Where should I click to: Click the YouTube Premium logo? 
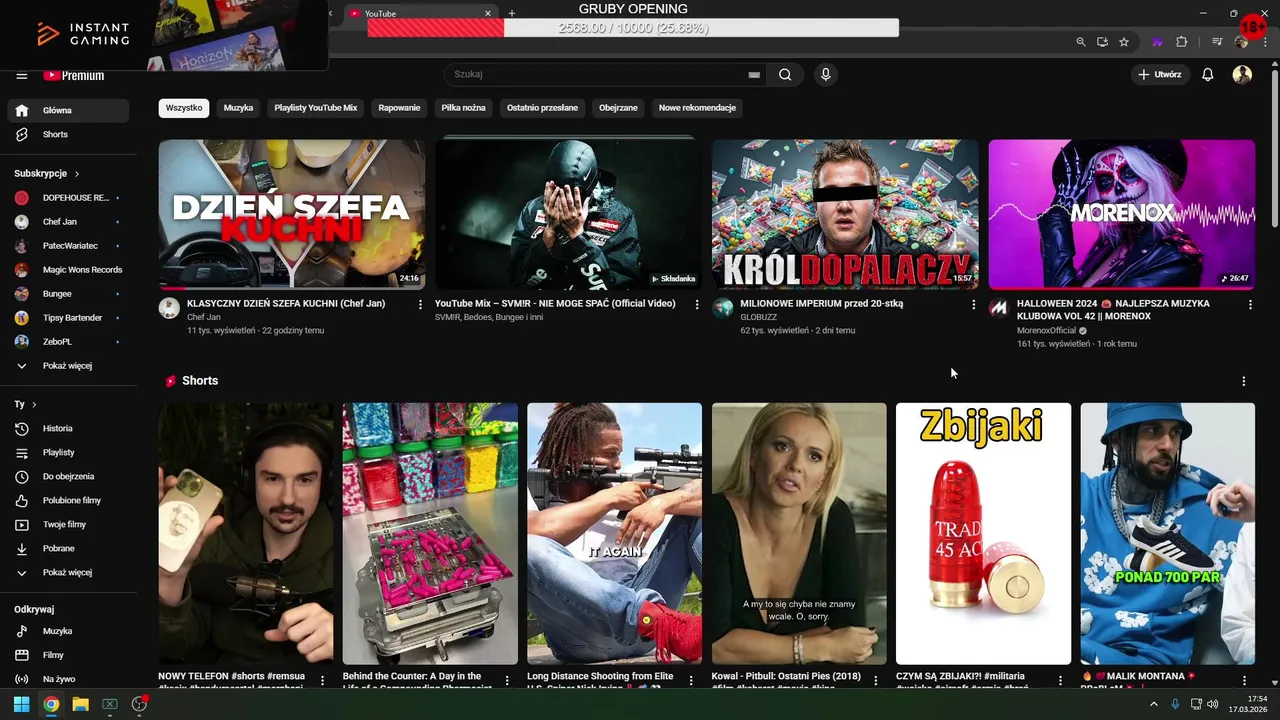point(73,76)
